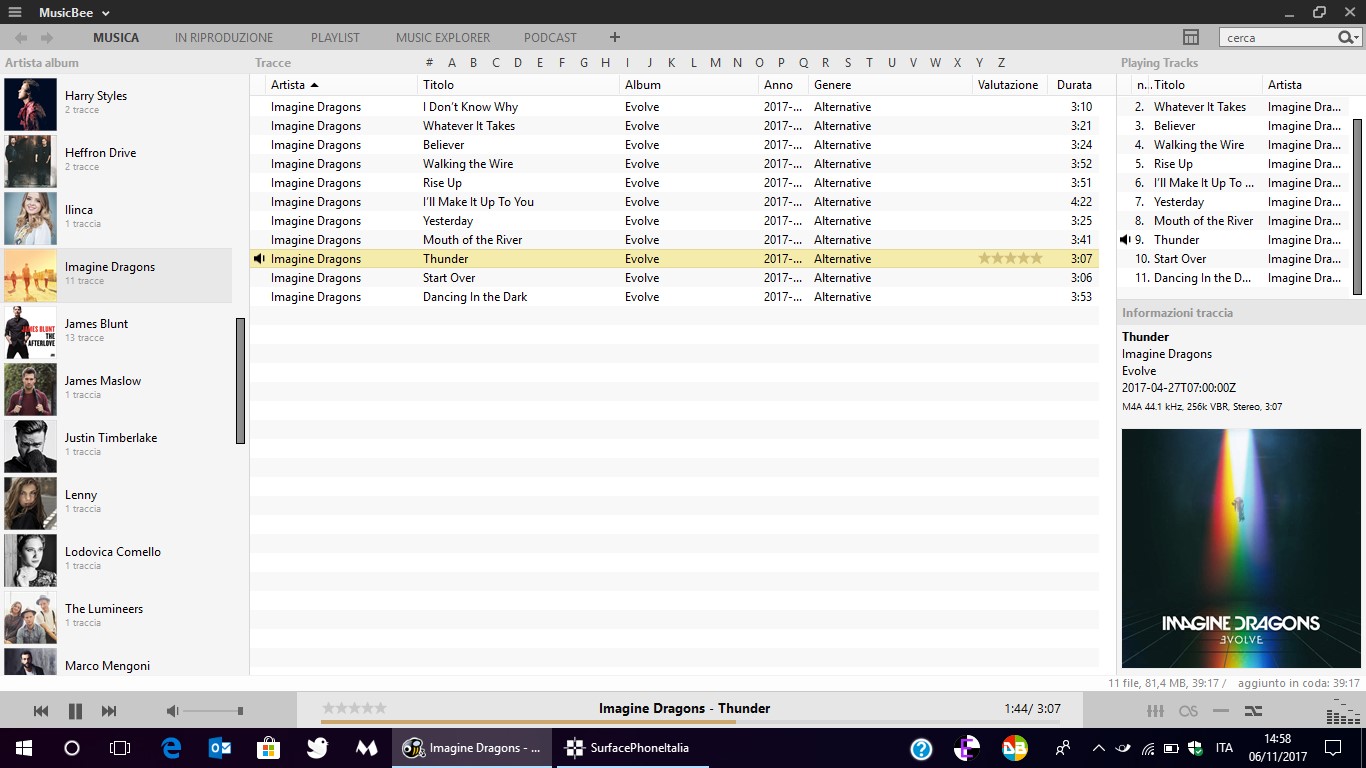
Task: Open the MUSIC EXPLORER tab
Action: pyautogui.click(x=443, y=38)
